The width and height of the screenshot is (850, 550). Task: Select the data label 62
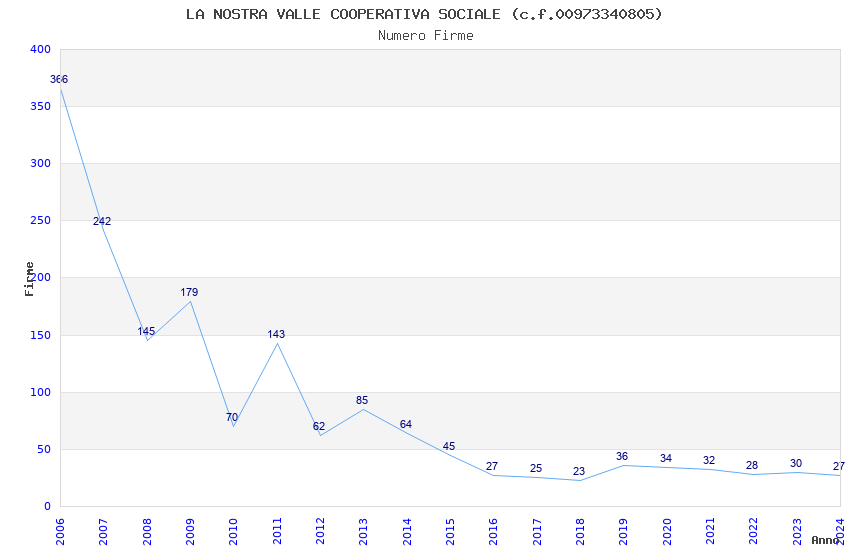point(319,426)
